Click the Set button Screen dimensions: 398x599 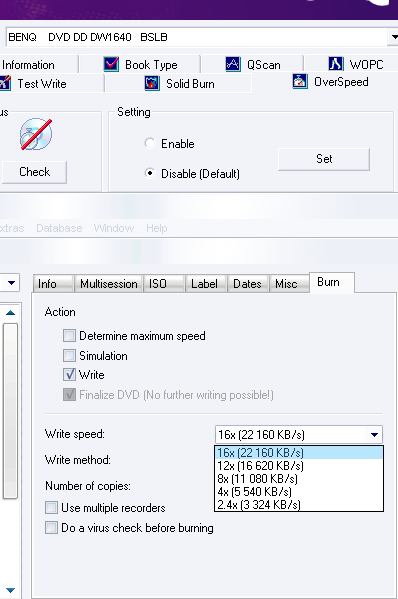(324, 159)
